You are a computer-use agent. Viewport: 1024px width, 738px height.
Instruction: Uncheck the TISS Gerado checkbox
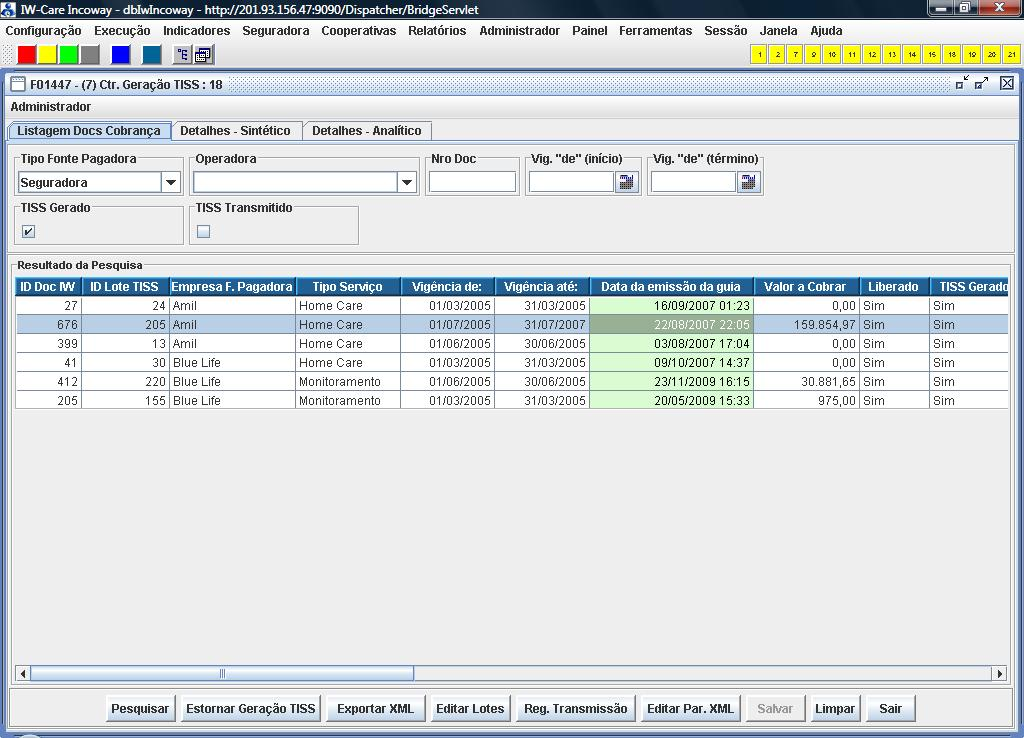[x=28, y=231]
